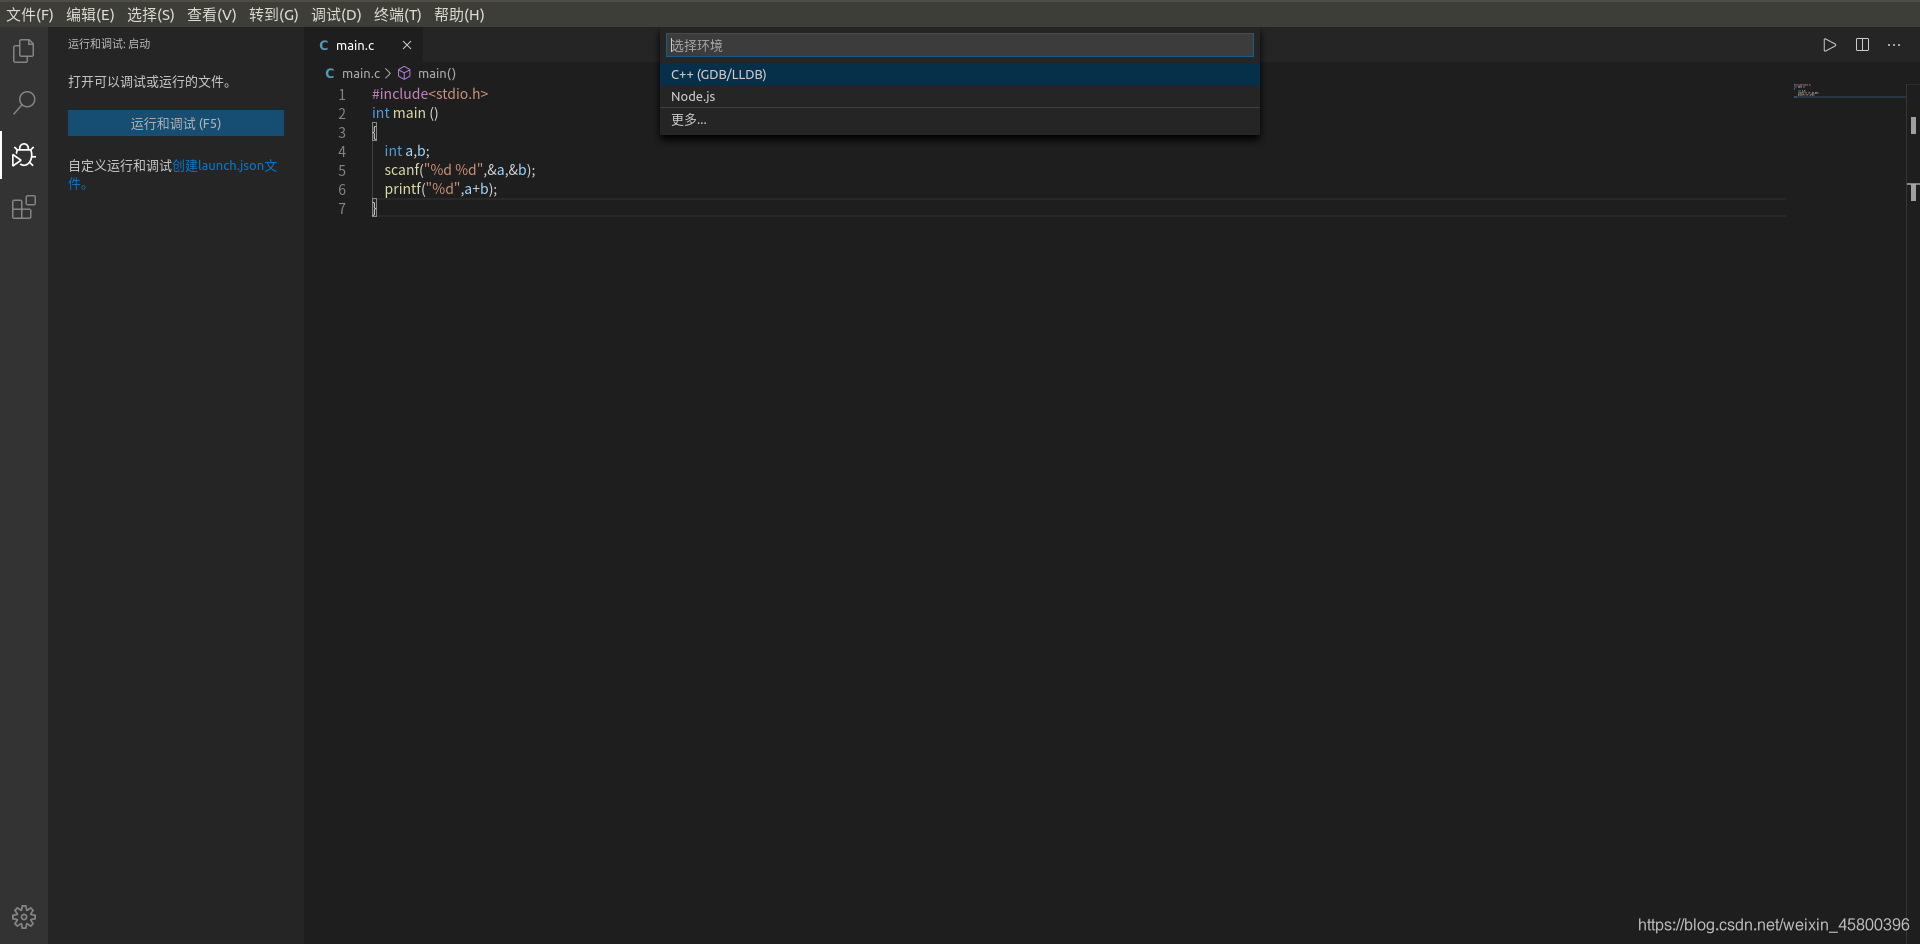Click the int a,b; code line
The image size is (1920, 944).
coord(407,151)
